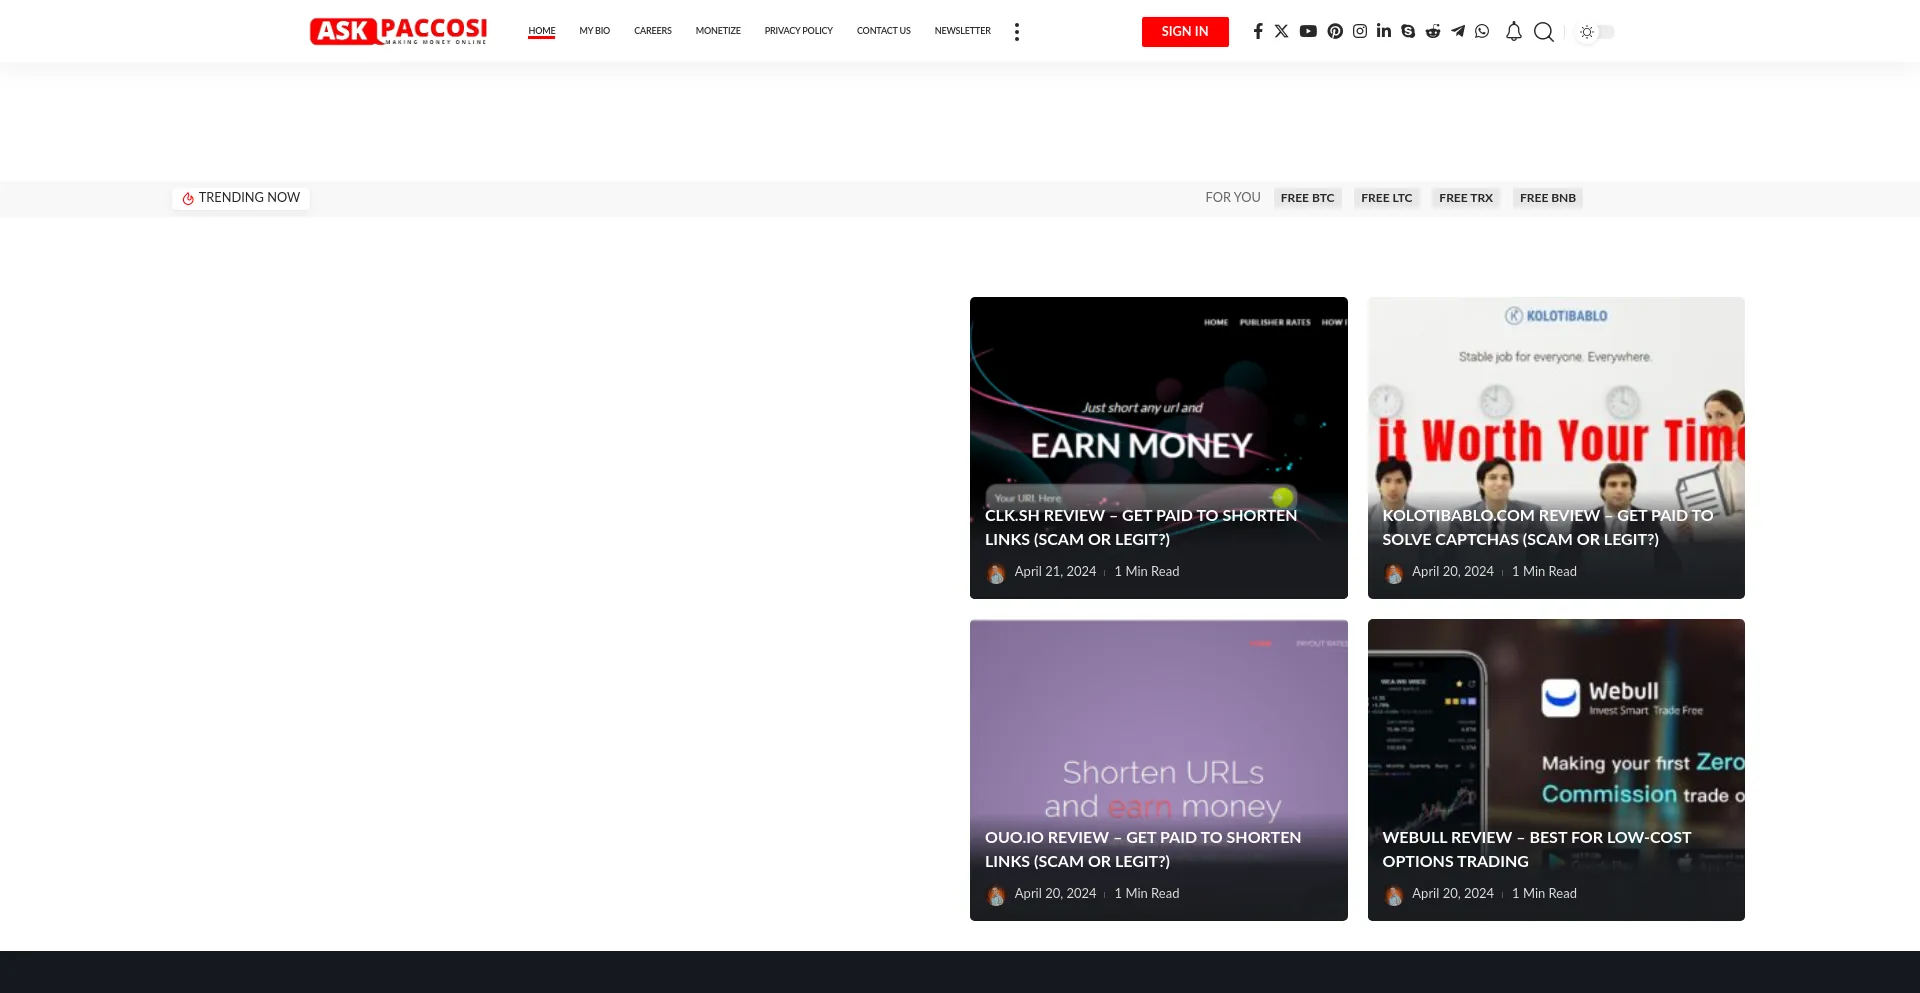Screen dimensions: 1920x993
Task: Open the Webull Review article title
Action: [1537, 849]
